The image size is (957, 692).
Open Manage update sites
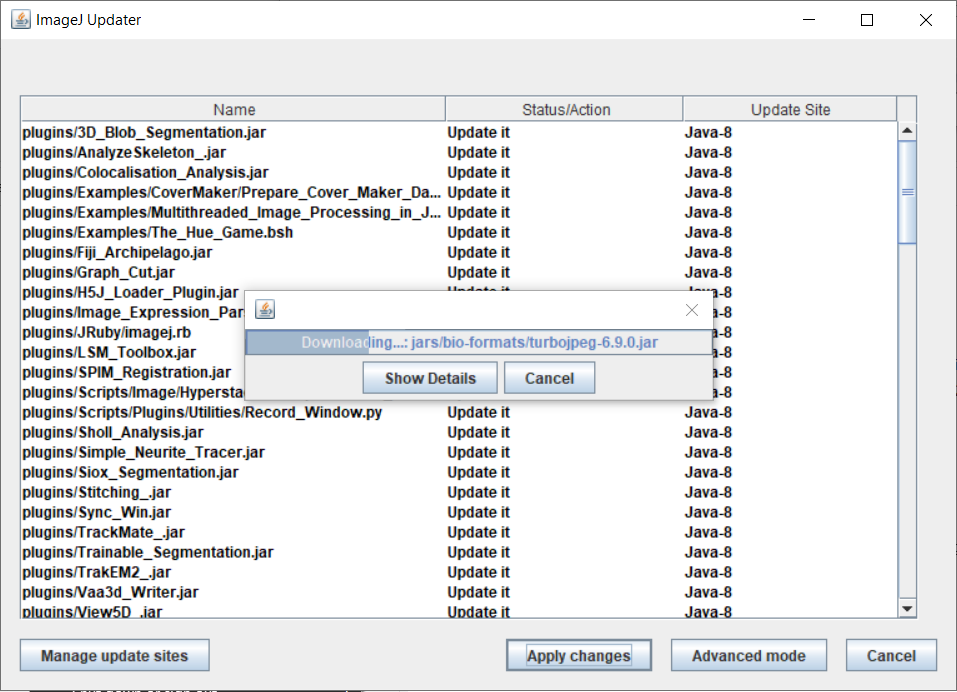click(x=115, y=656)
